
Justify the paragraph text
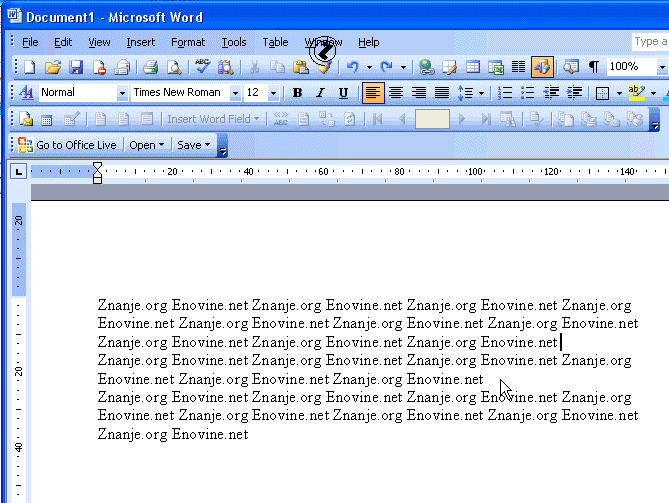442,93
